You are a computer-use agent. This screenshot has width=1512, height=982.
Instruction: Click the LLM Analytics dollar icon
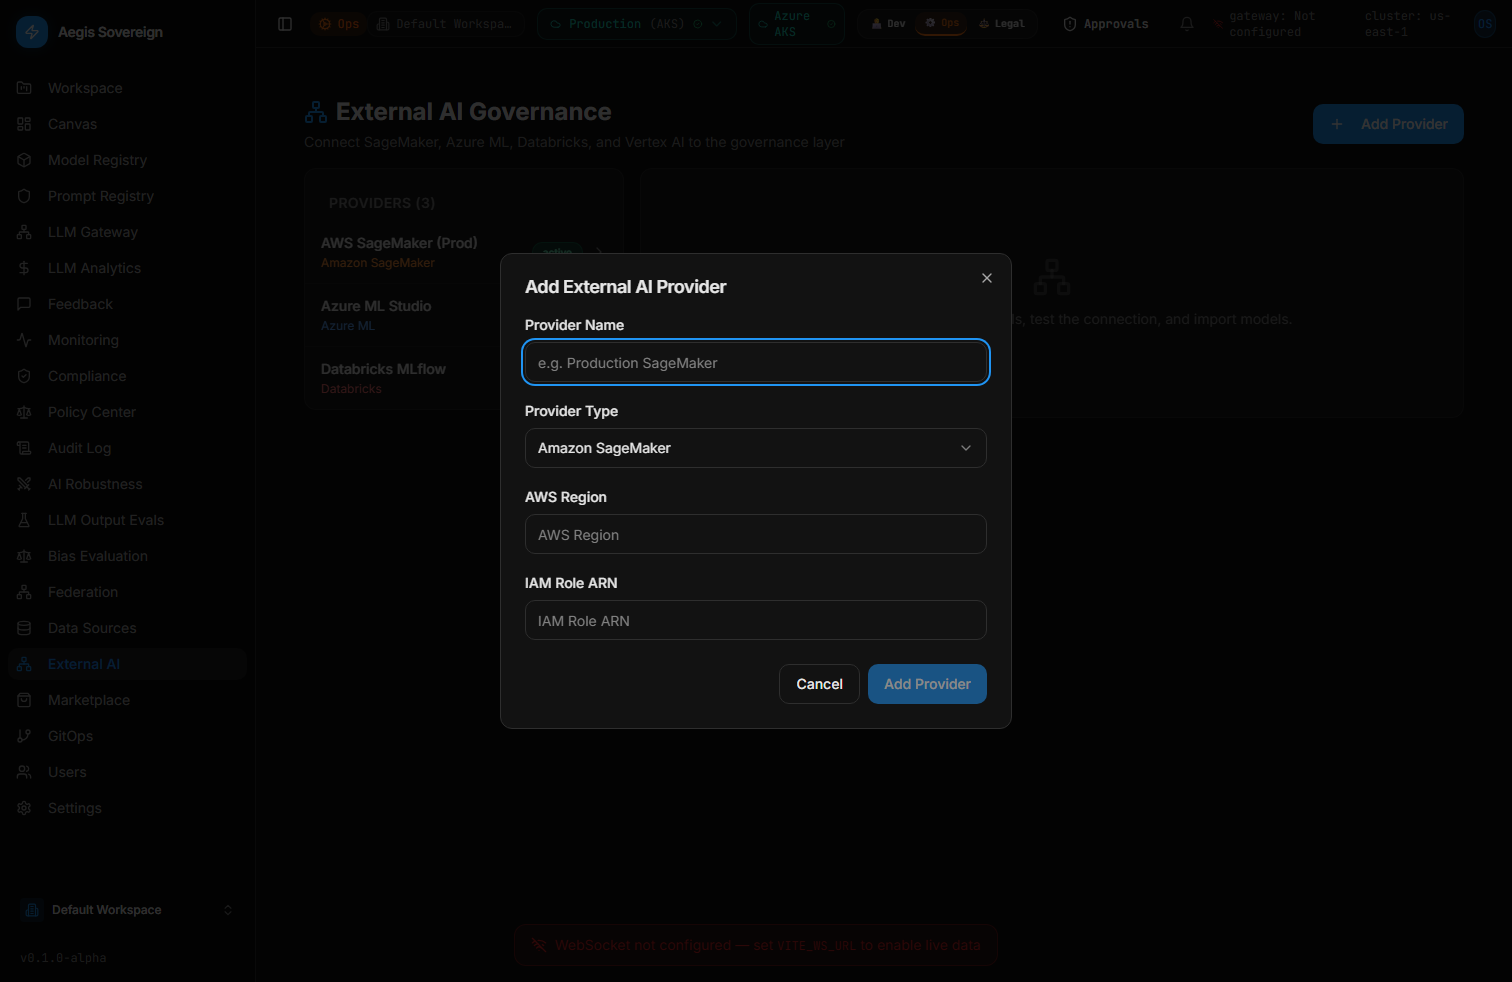(x=24, y=268)
